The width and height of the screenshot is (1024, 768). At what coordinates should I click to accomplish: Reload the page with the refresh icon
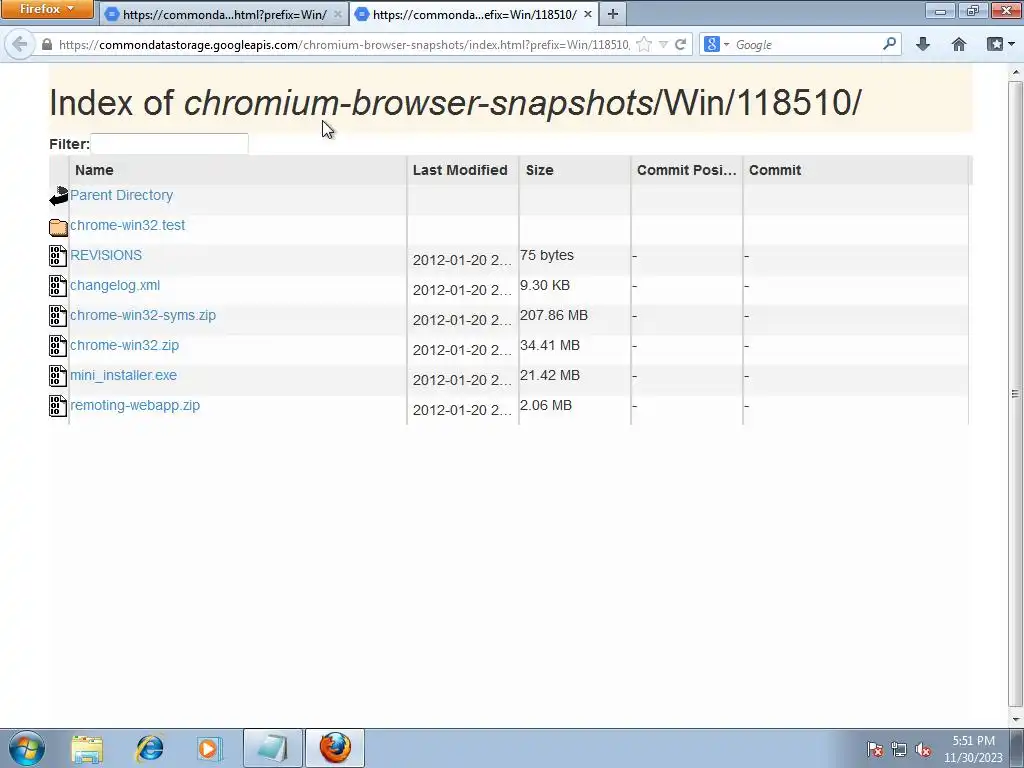pos(680,44)
